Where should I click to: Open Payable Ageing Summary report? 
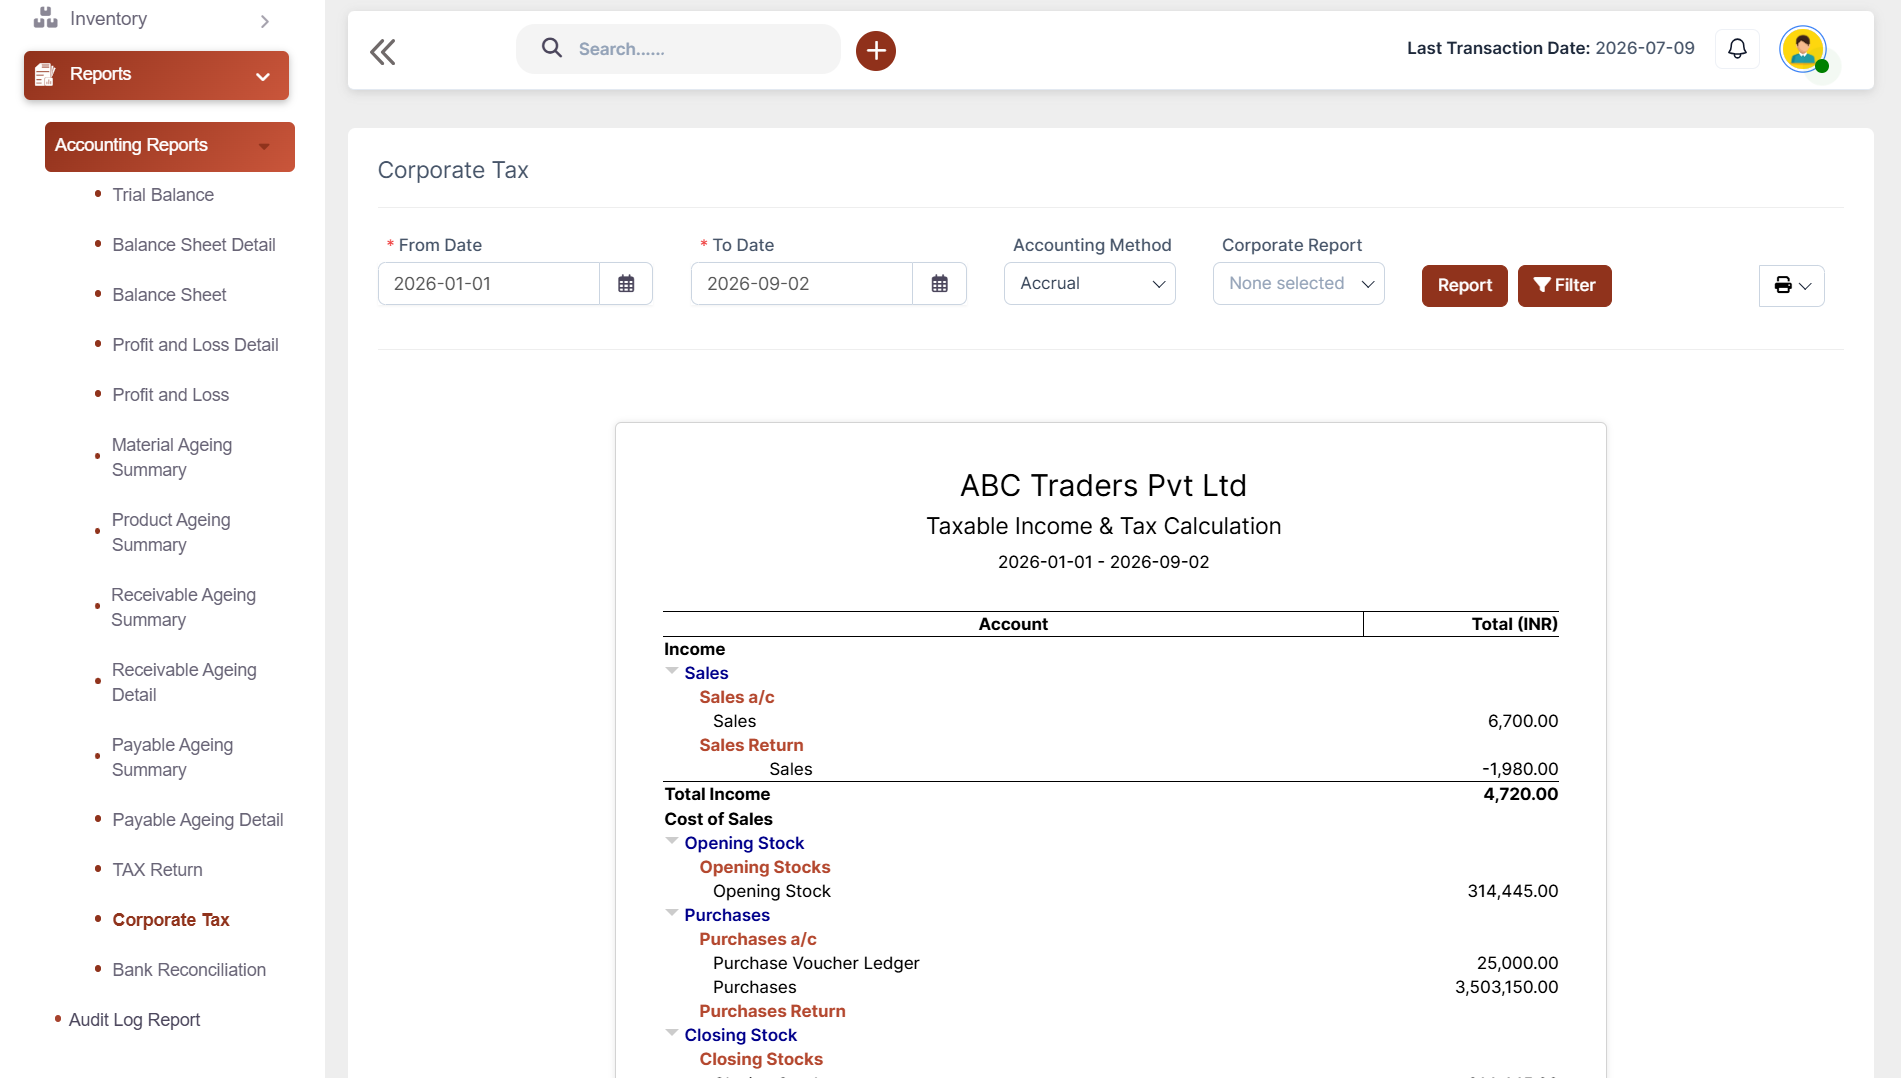pos(172,757)
